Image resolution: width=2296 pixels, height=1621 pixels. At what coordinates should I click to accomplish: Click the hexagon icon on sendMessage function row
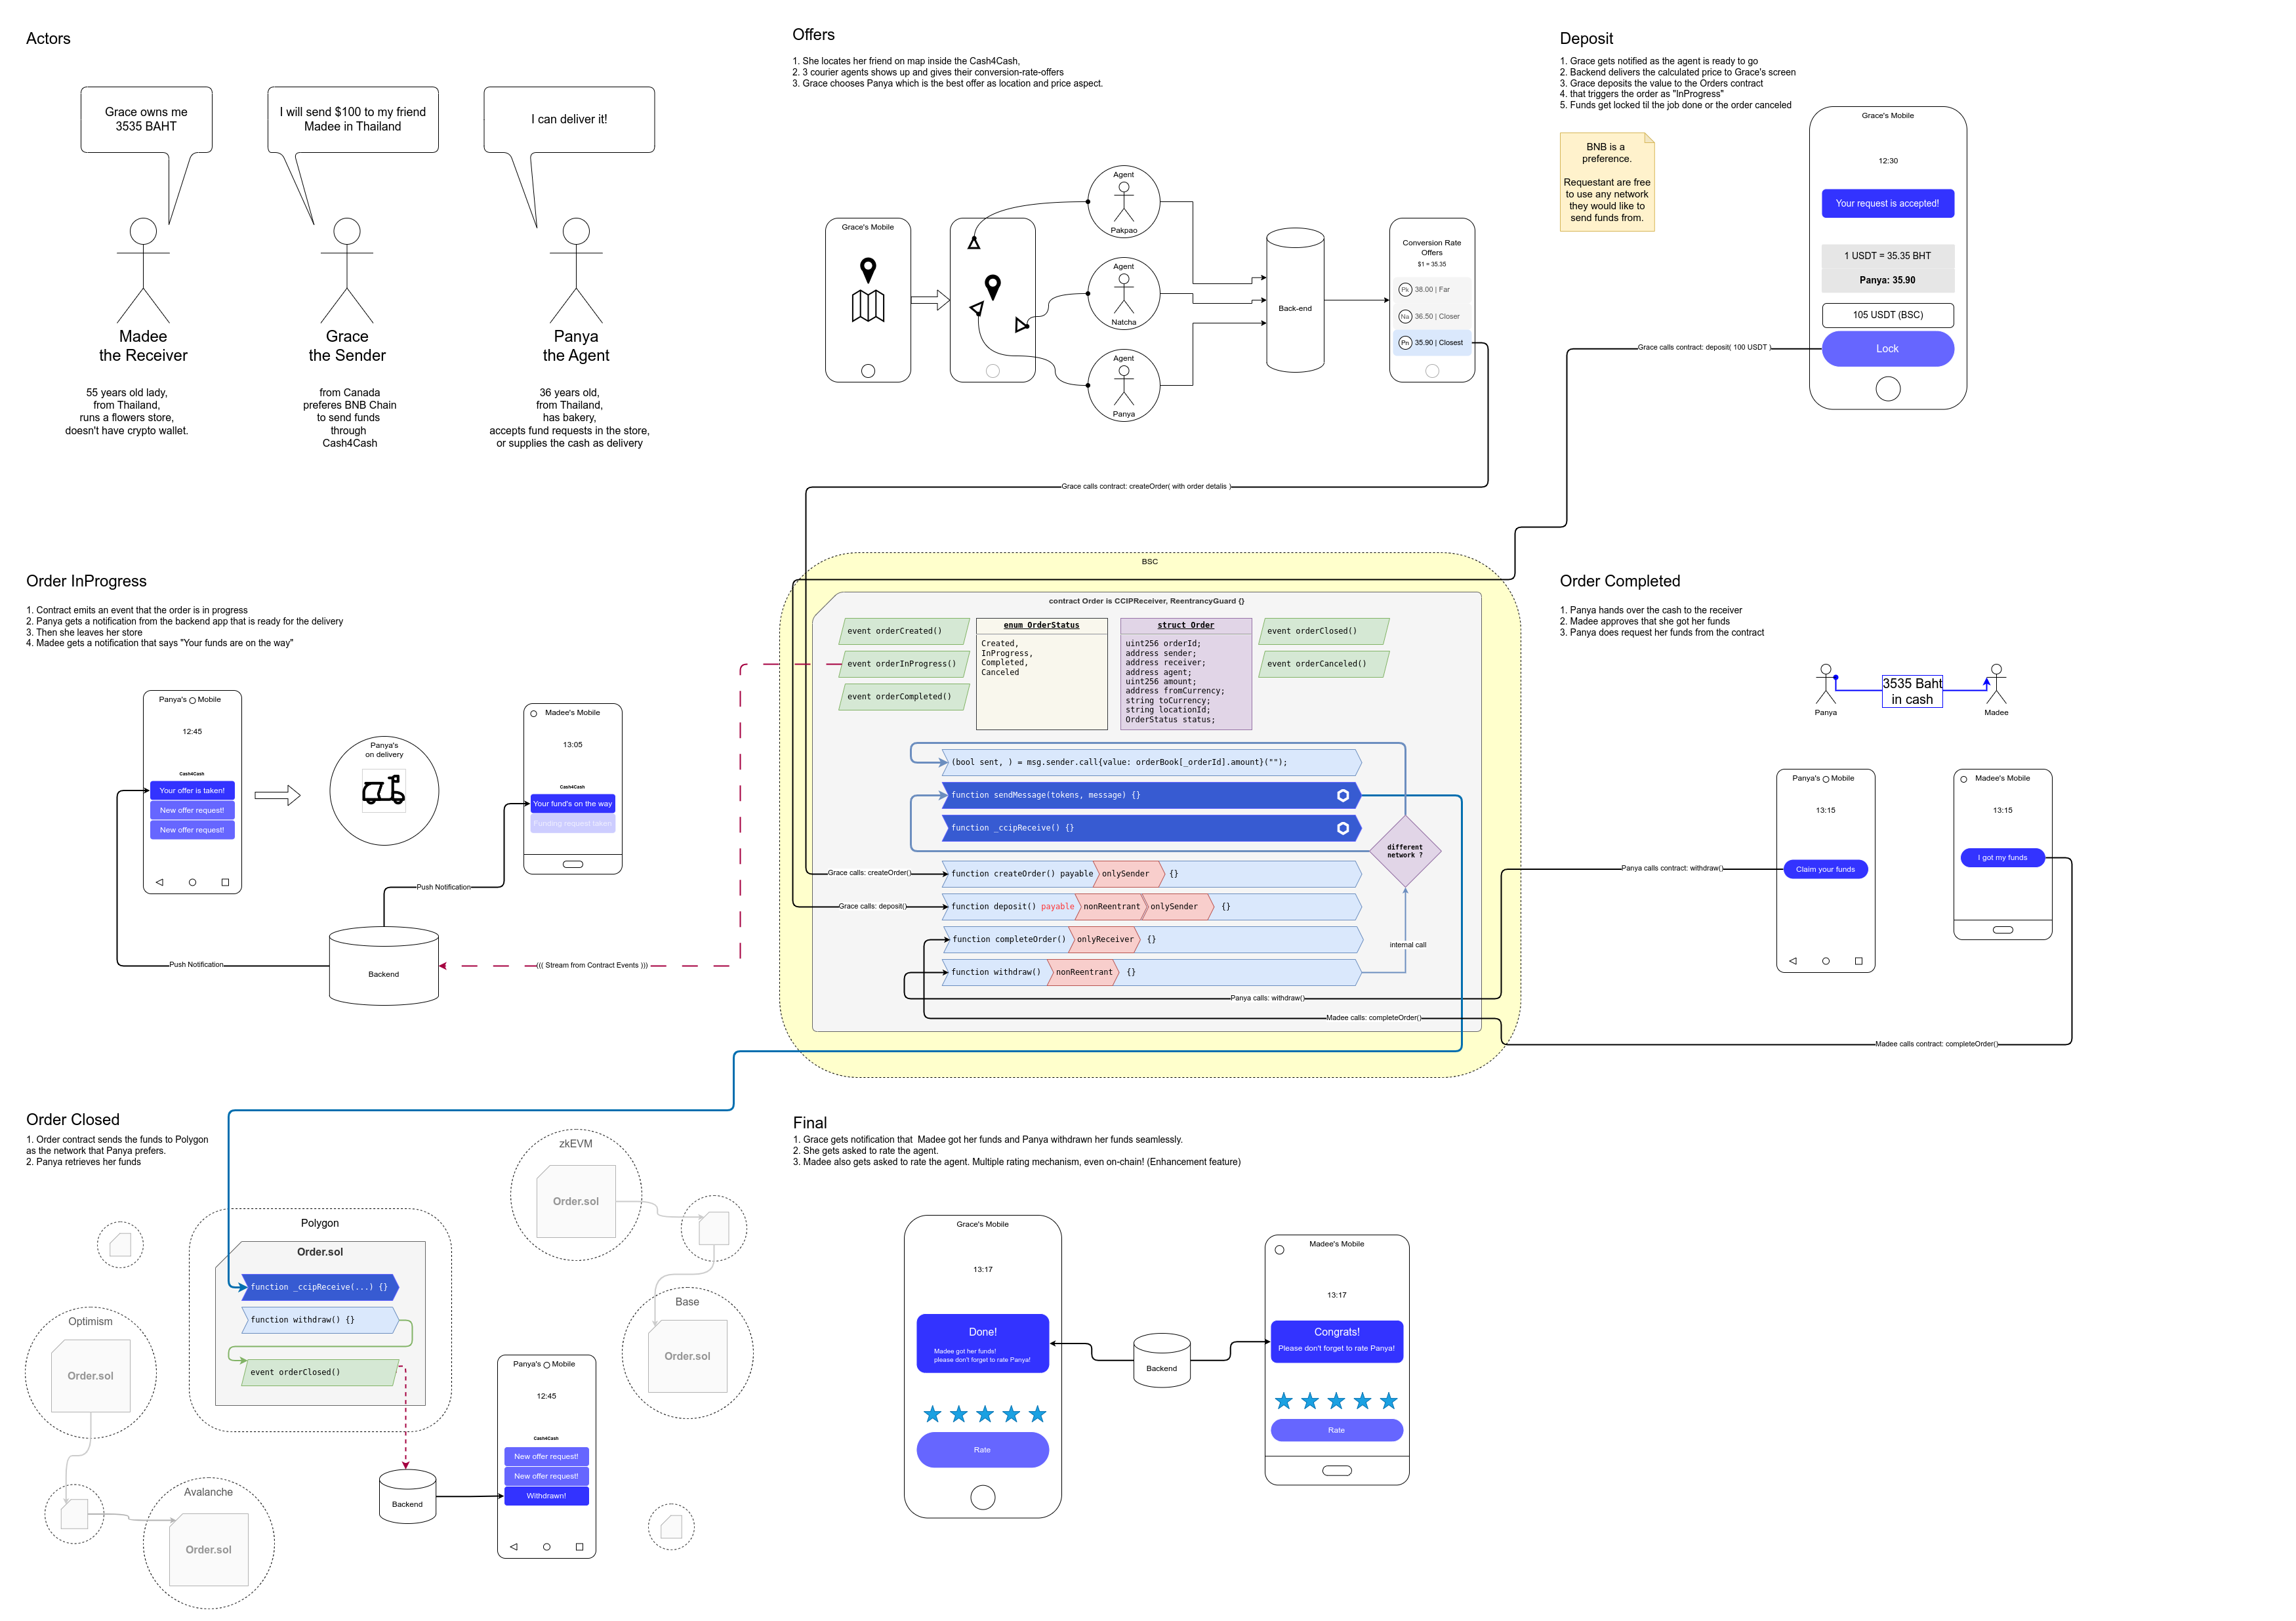pos(1343,796)
